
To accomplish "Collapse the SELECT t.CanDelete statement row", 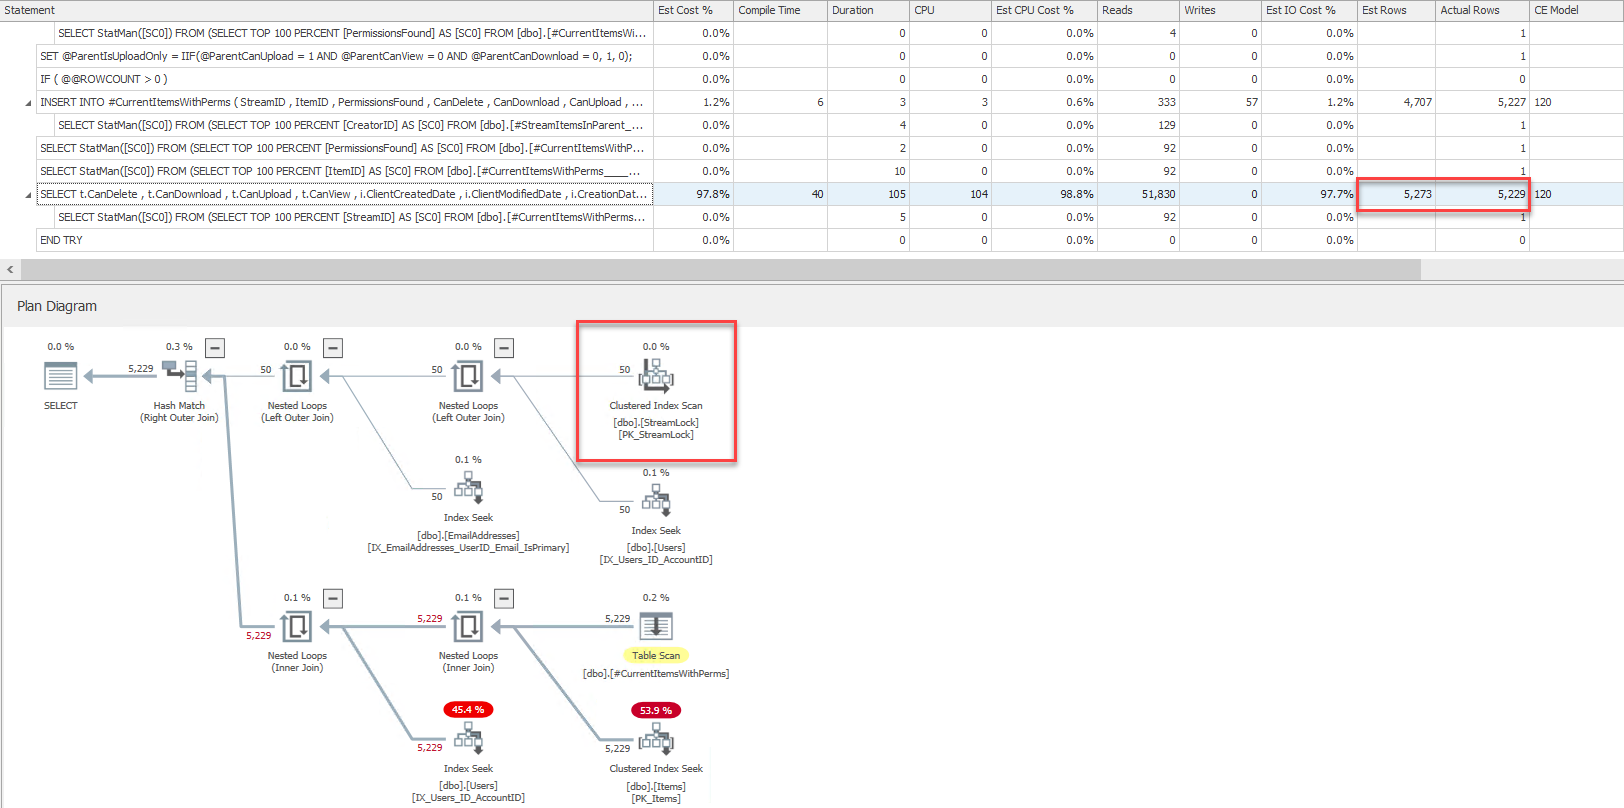I will click(x=28, y=195).
